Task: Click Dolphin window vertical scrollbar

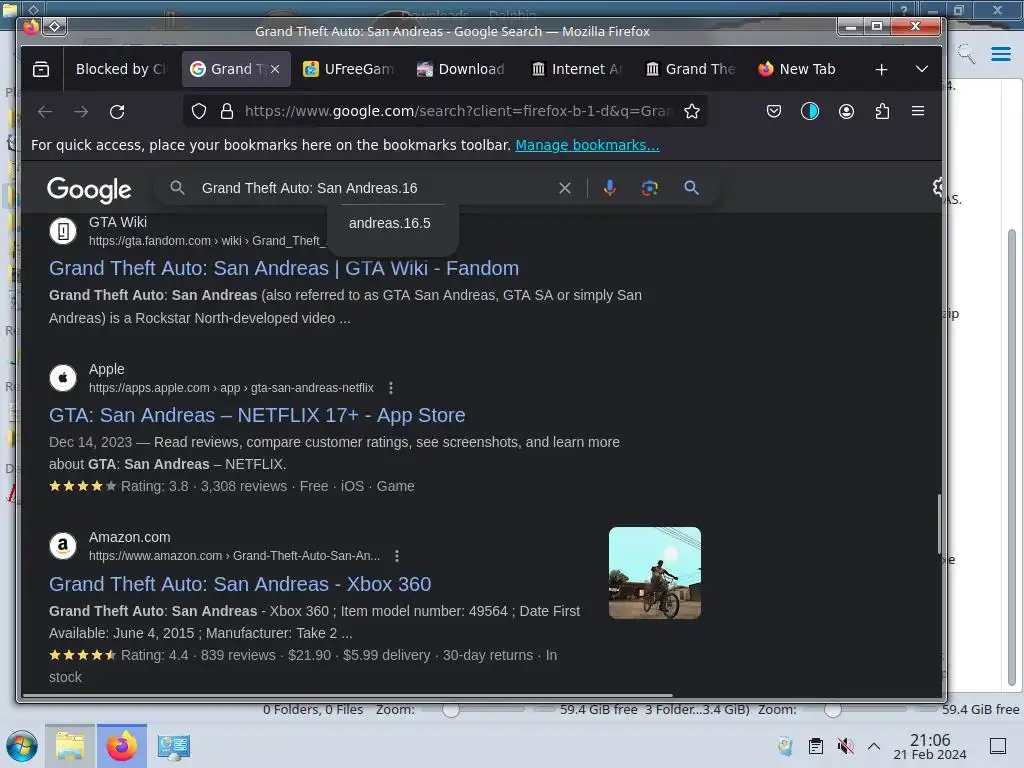Action: [1012, 457]
